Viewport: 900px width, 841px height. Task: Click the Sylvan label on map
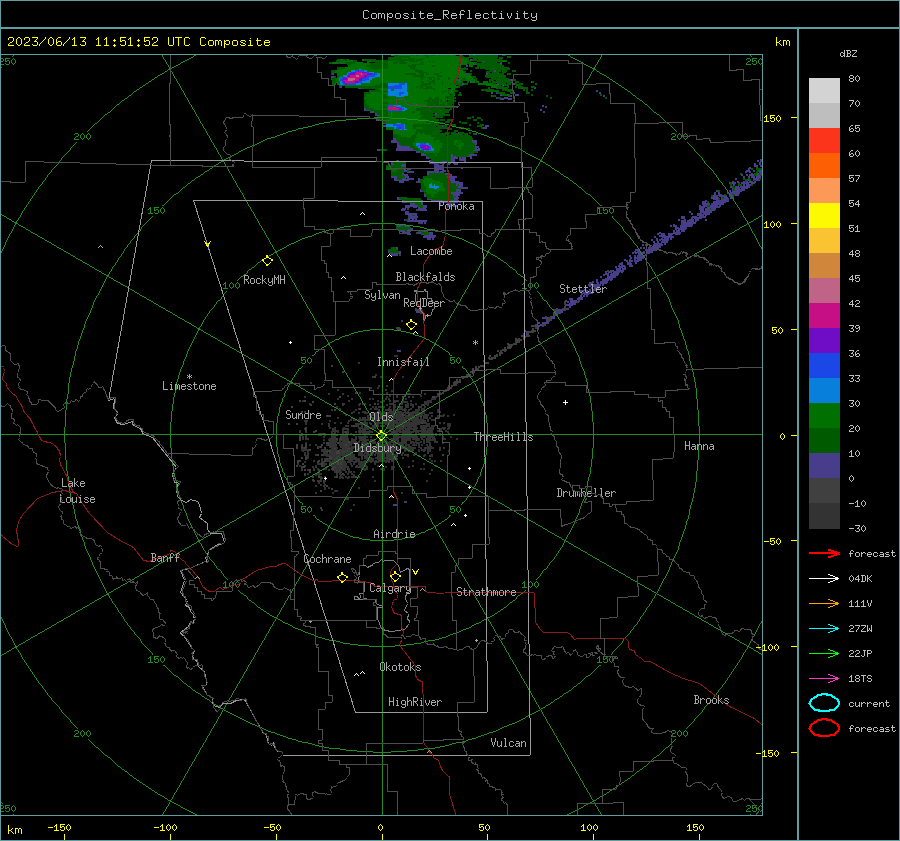click(x=382, y=295)
